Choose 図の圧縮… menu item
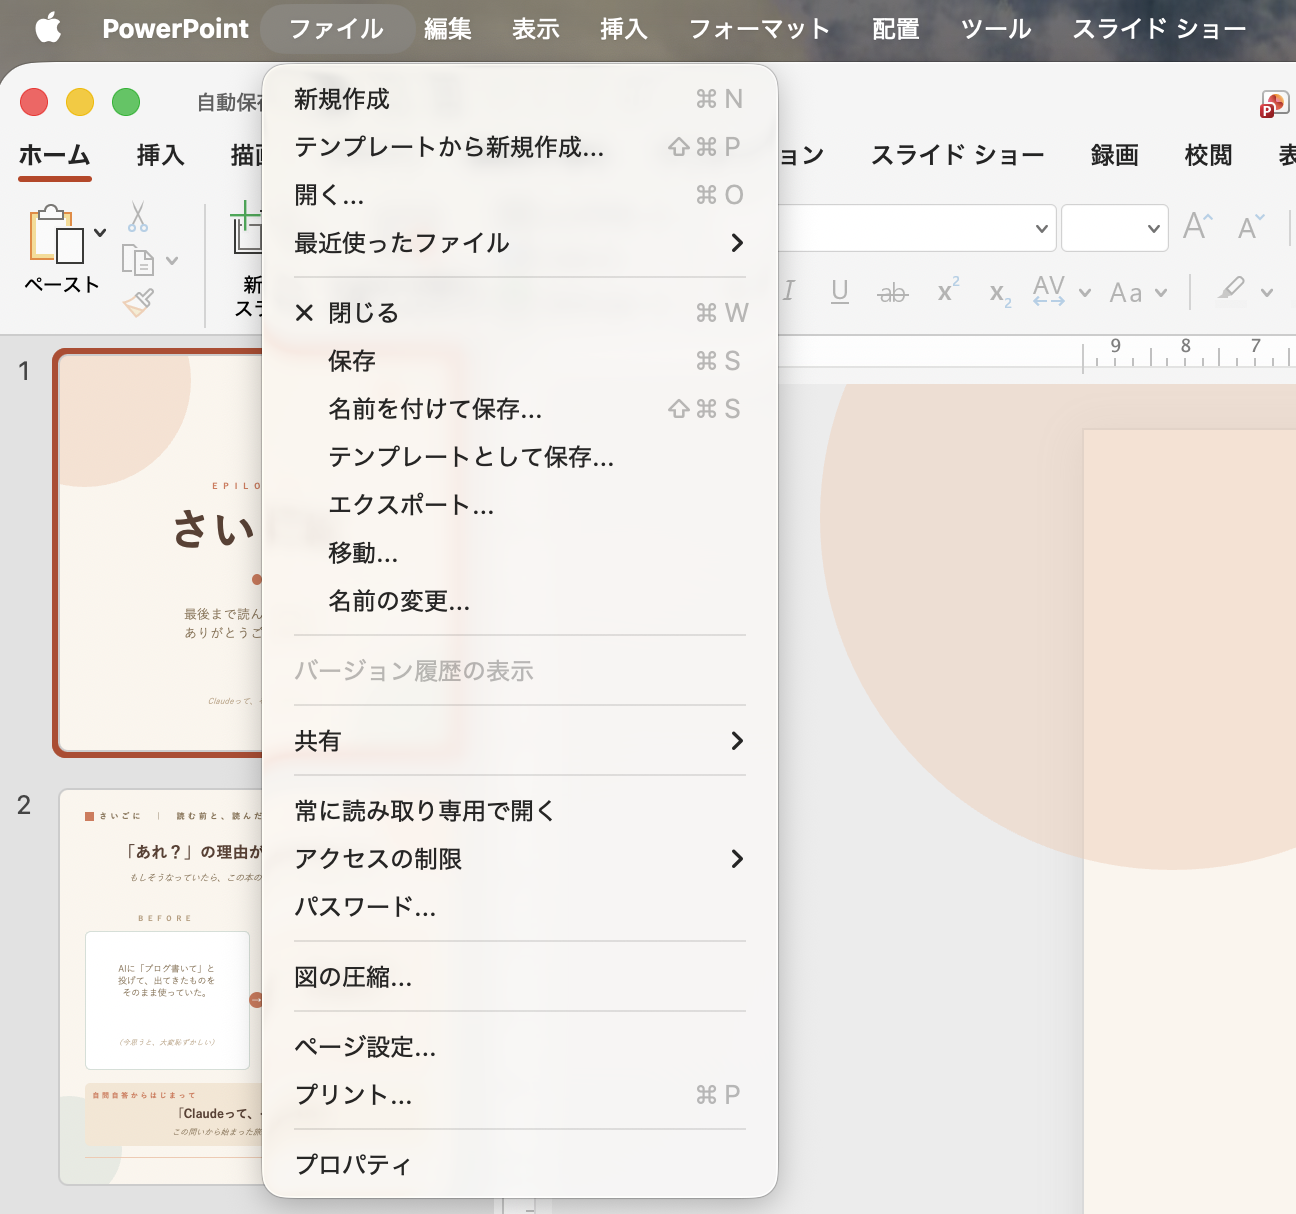Image resolution: width=1296 pixels, height=1214 pixels. (x=520, y=977)
